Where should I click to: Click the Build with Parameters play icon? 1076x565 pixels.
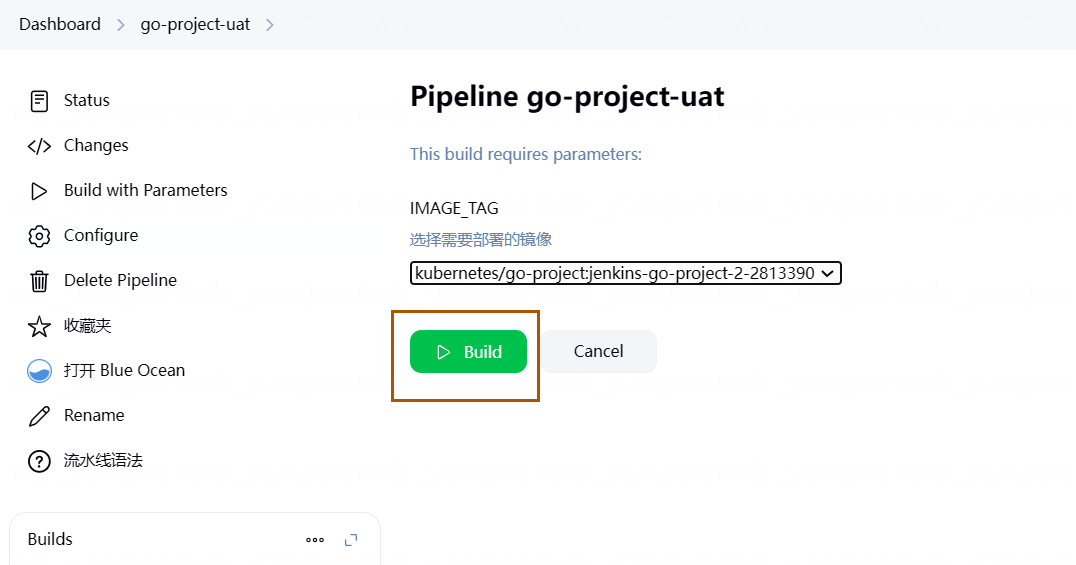tap(39, 191)
